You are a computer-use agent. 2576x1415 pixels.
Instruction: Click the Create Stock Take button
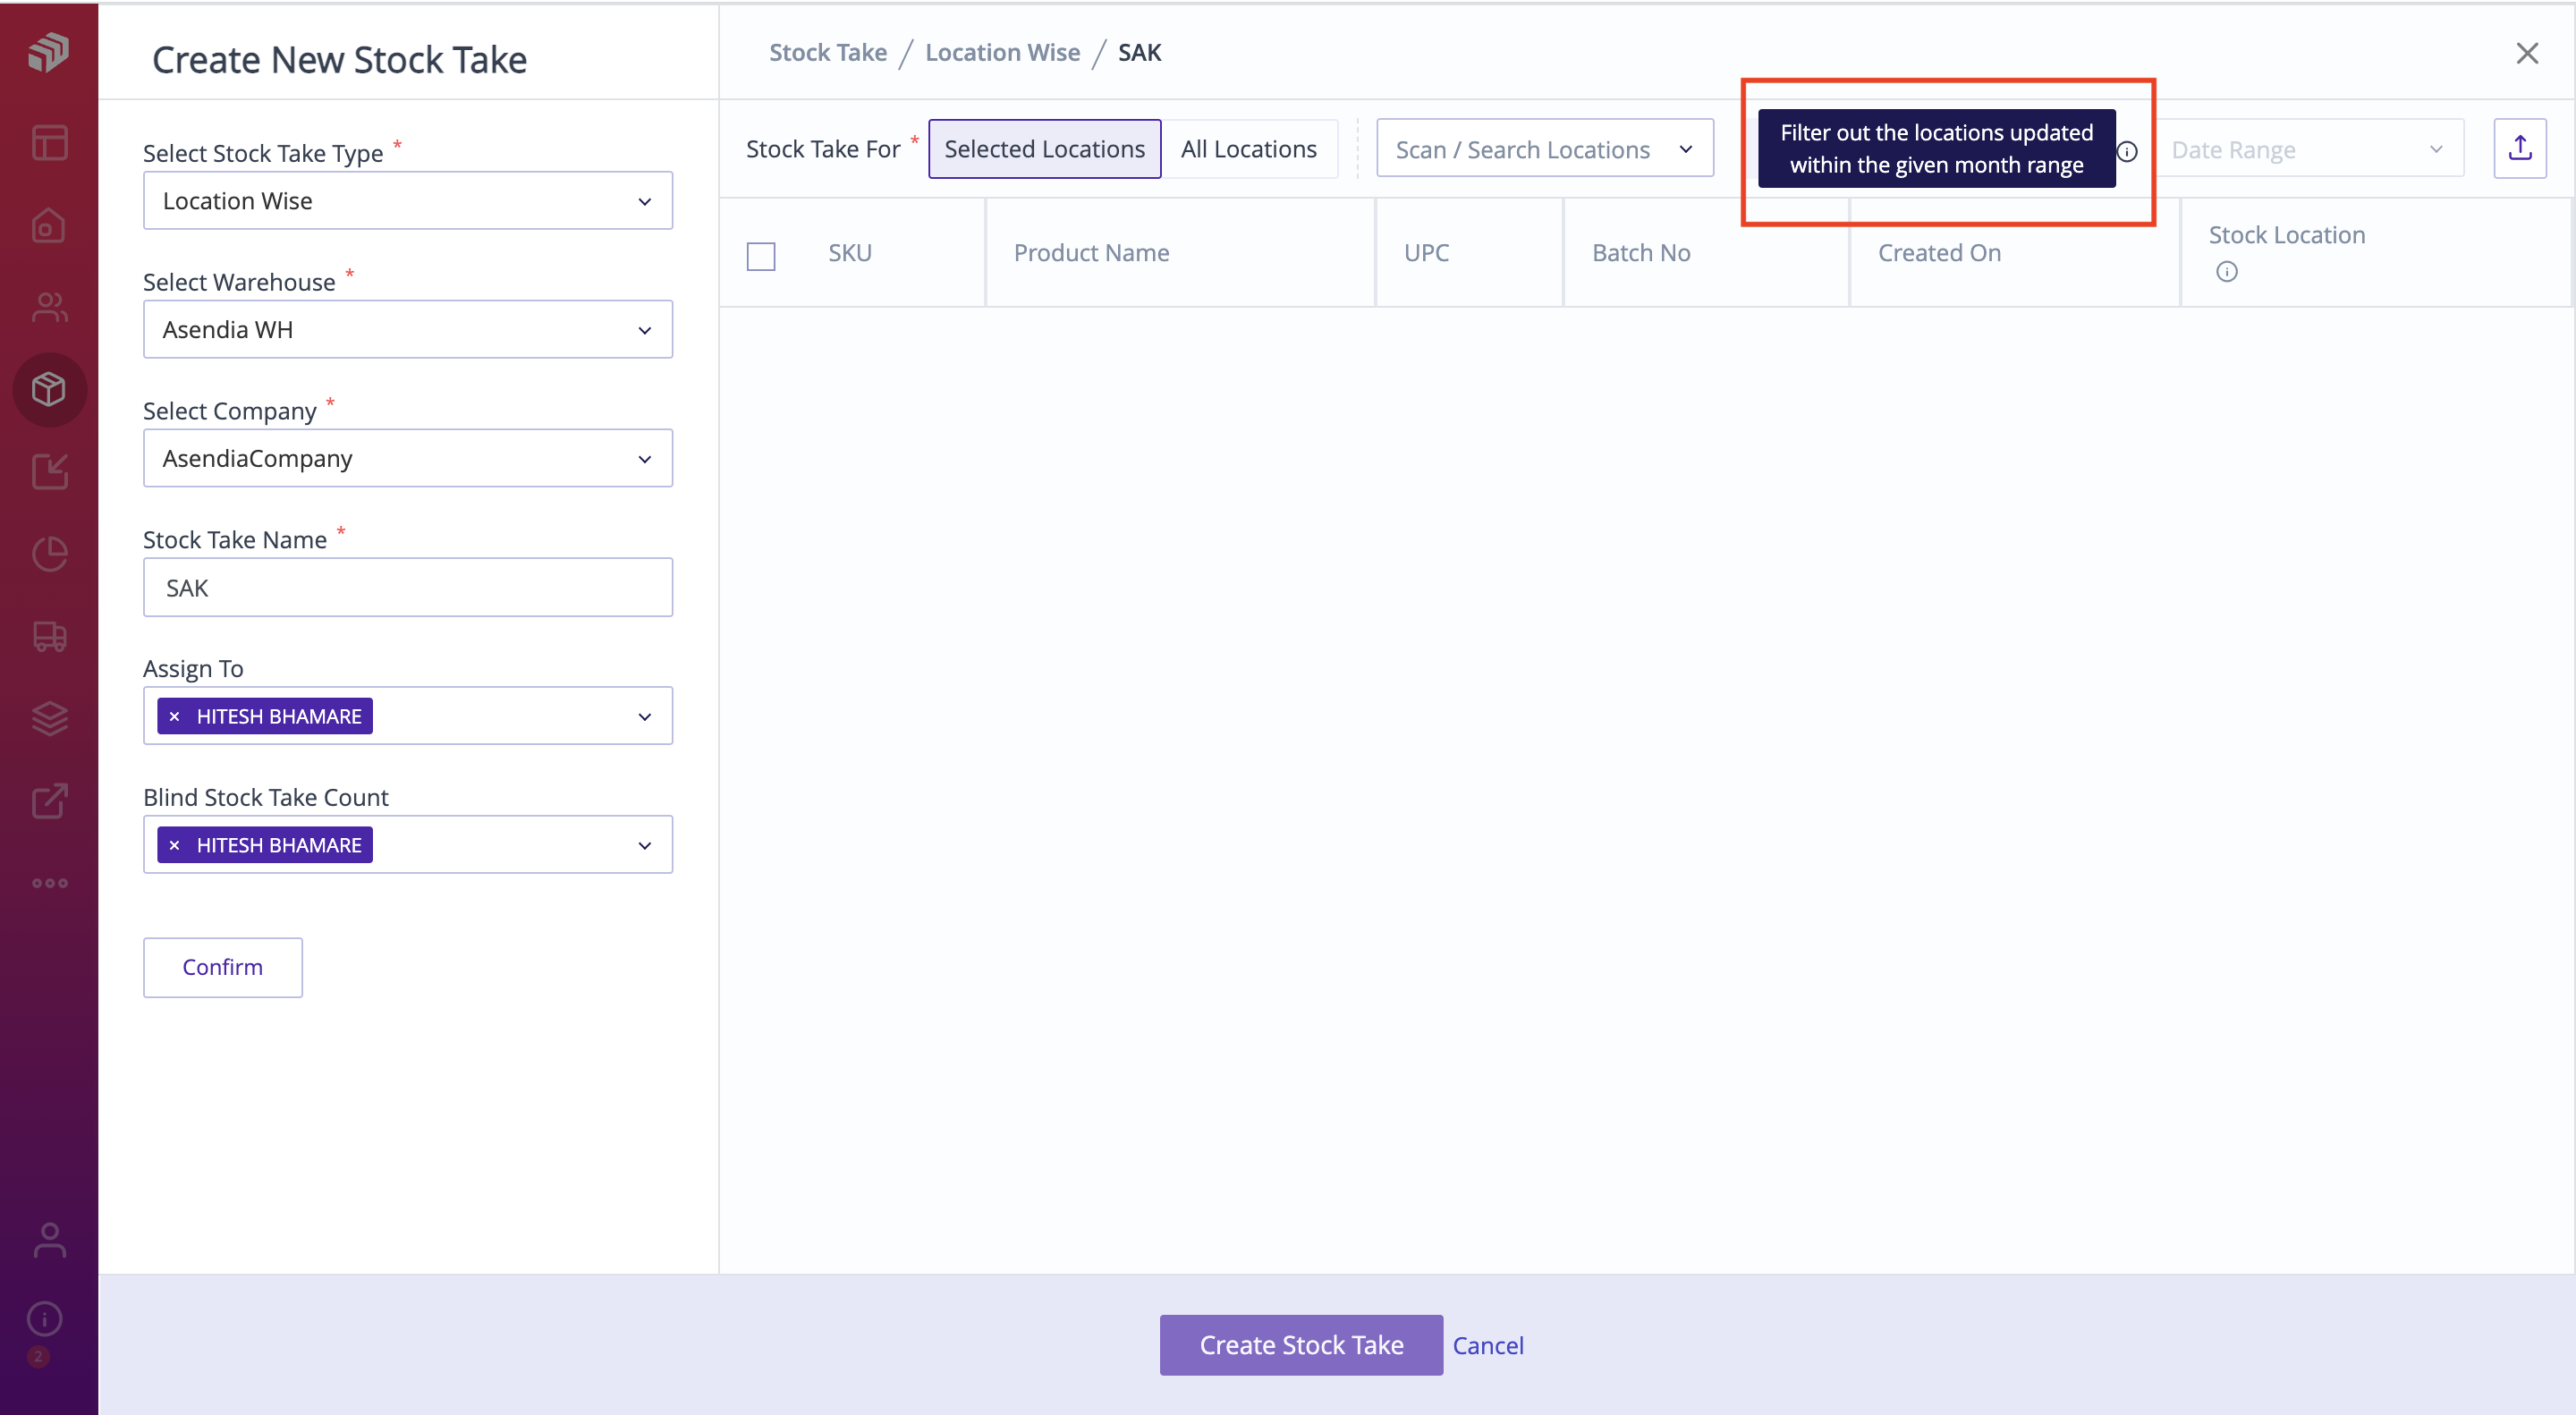pyautogui.click(x=1301, y=1345)
